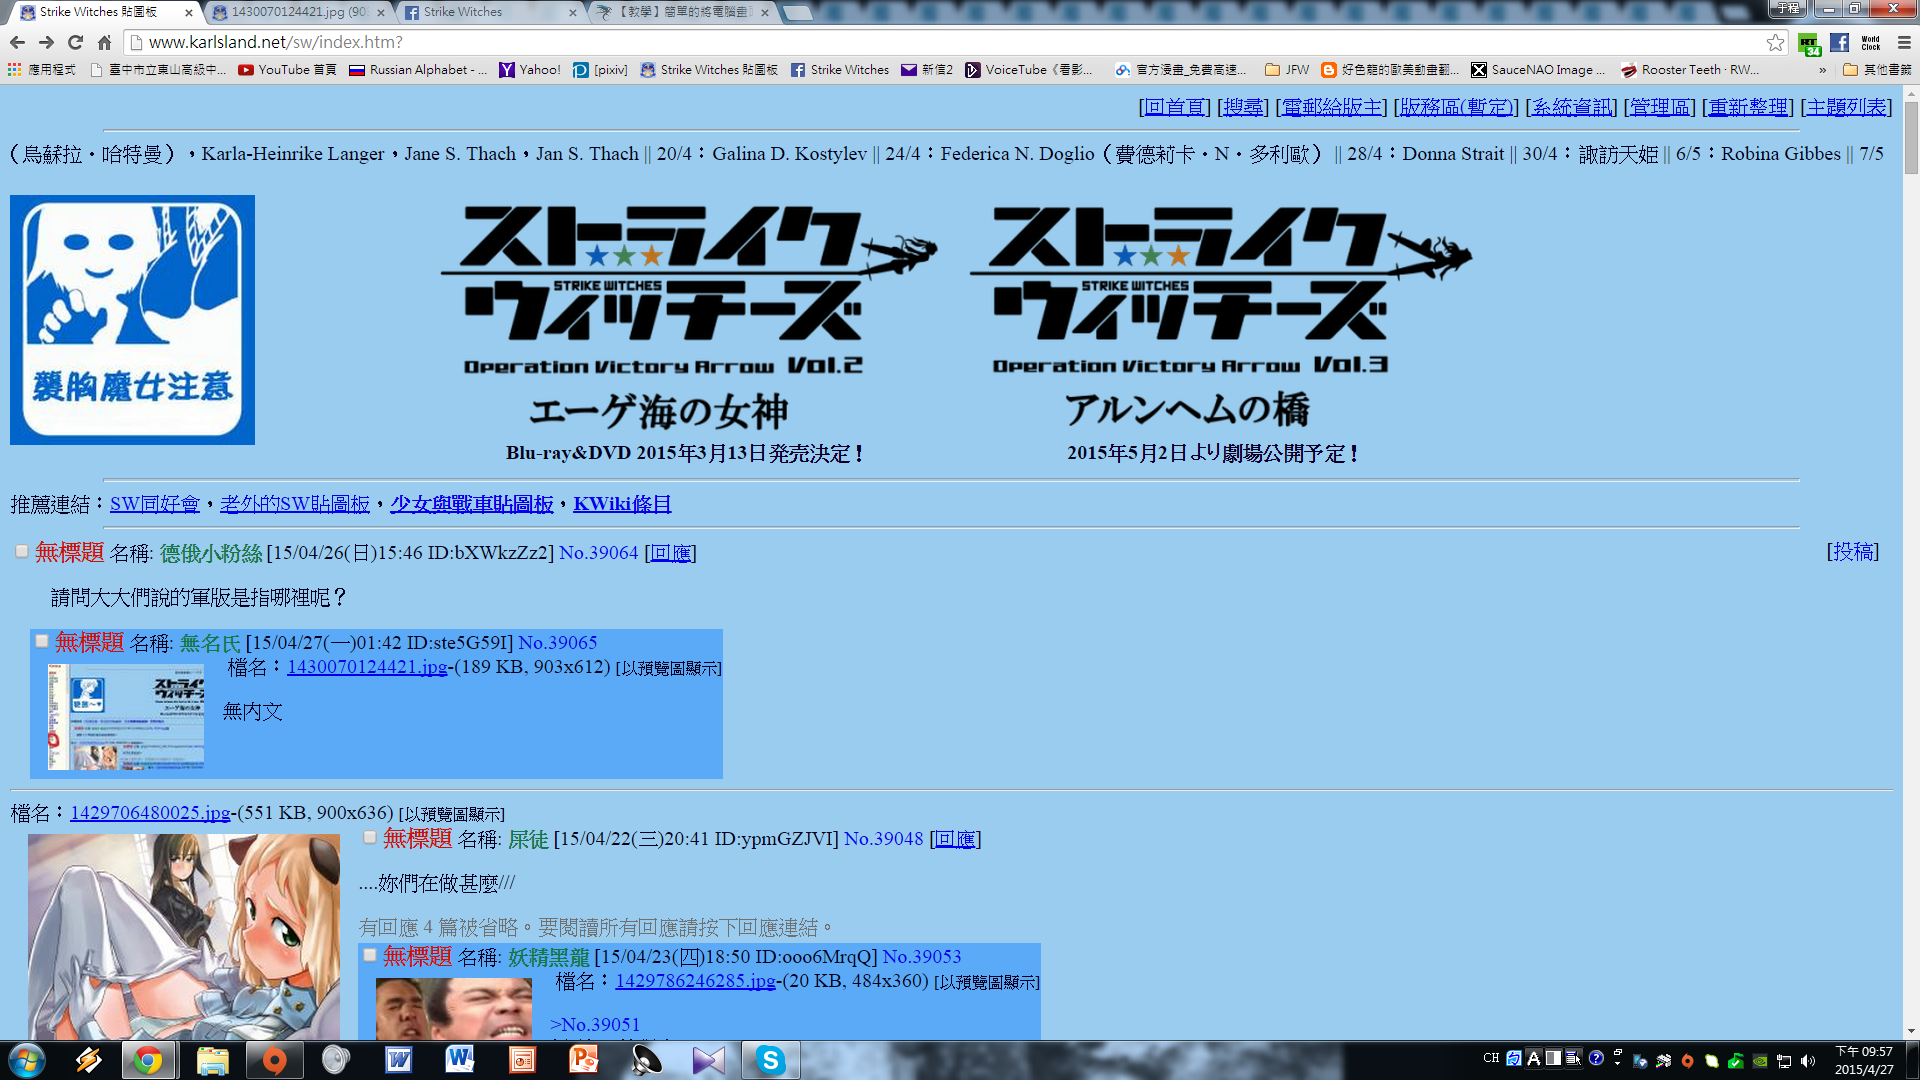Bookmark this page with star icon

click(1775, 42)
